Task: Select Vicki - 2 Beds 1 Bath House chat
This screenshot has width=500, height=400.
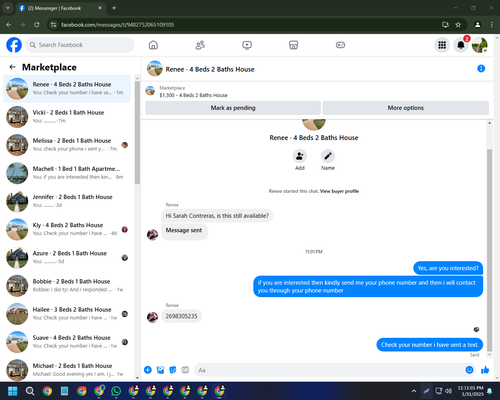Action: (x=67, y=117)
